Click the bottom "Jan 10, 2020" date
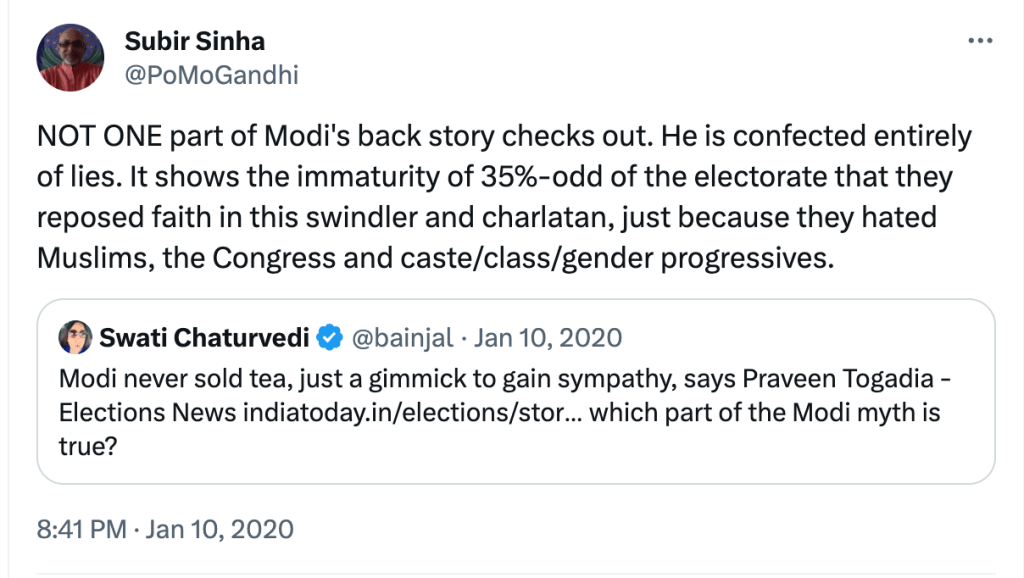Viewport: 1024px width, 578px height. coord(220,529)
